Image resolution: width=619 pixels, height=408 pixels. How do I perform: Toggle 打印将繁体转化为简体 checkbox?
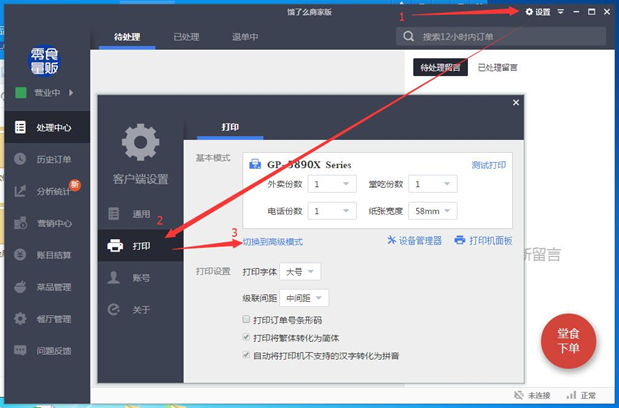click(x=246, y=337)
